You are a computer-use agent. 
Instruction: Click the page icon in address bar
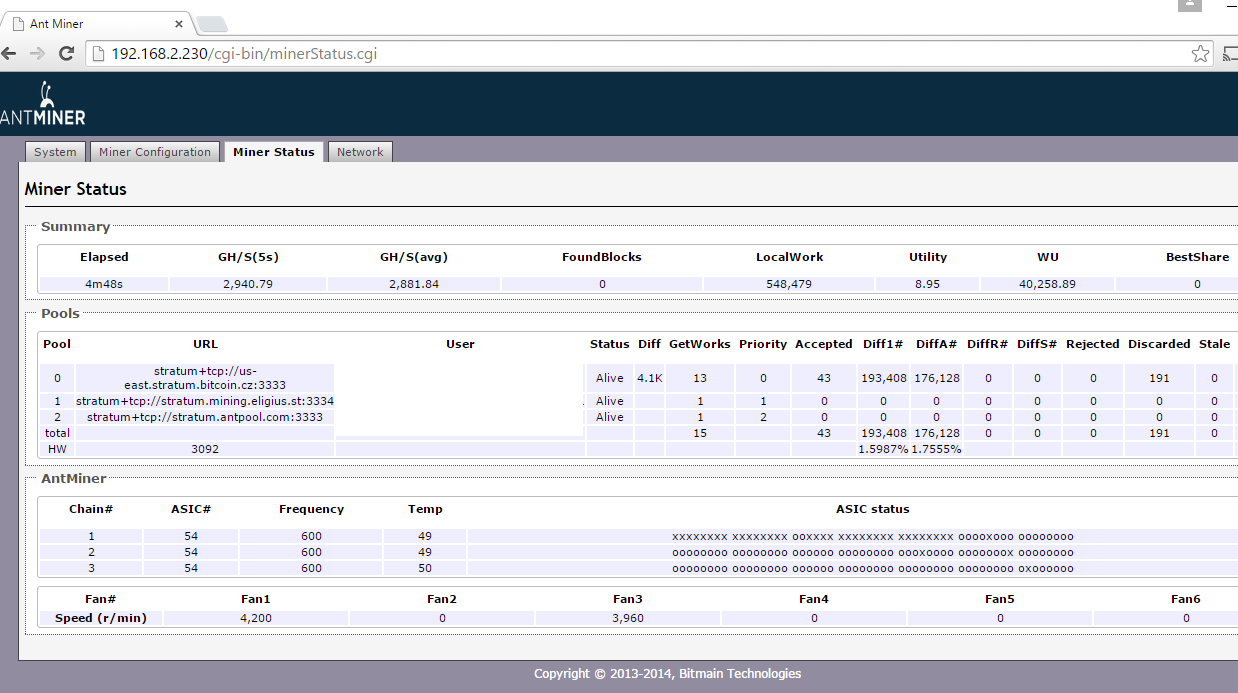98,54
